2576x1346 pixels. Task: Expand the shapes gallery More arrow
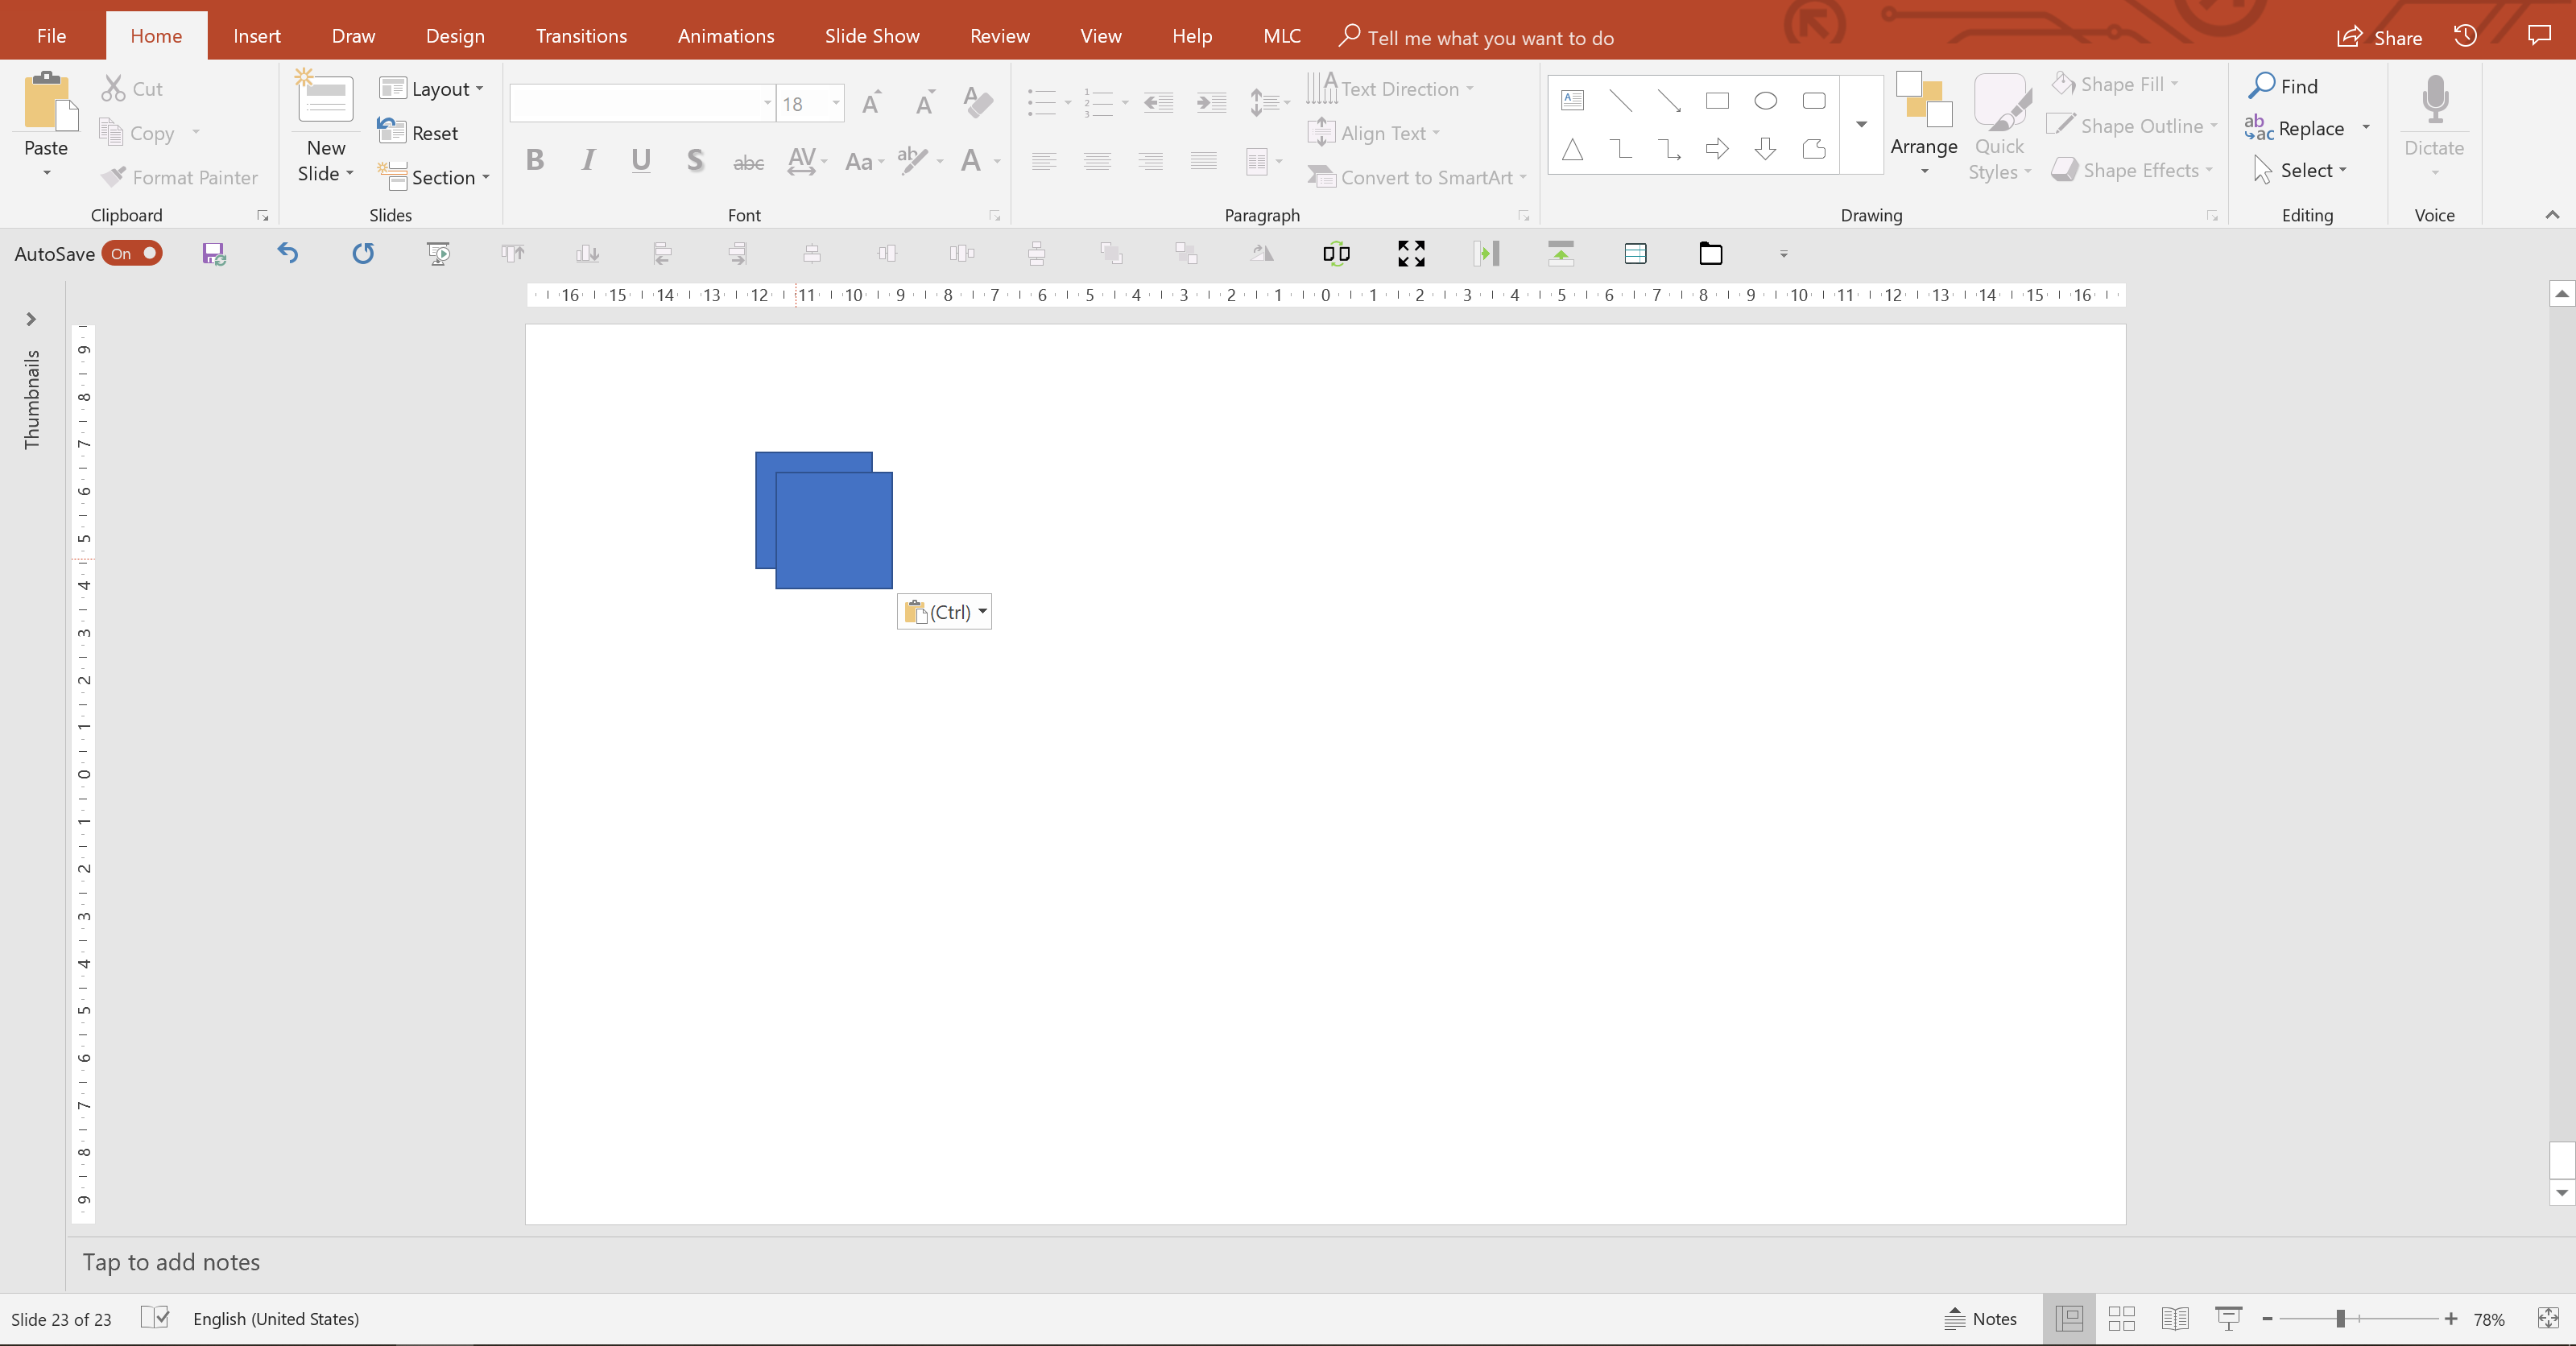[1862, 124]
